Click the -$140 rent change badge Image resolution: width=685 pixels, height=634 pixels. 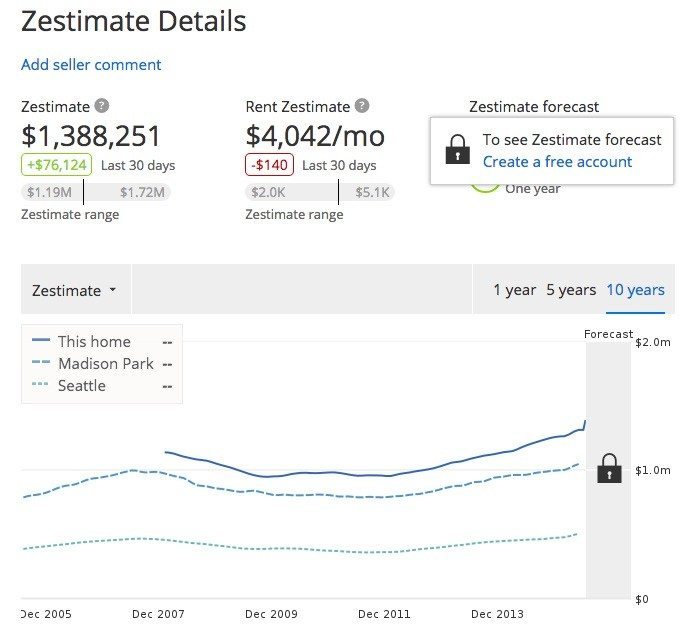coord(269,165)
